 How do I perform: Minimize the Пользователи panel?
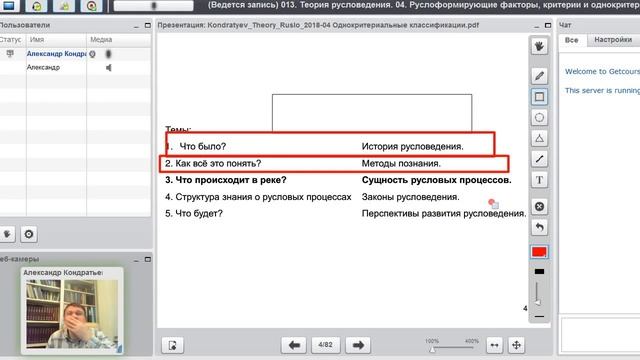[x=136, y=26]
